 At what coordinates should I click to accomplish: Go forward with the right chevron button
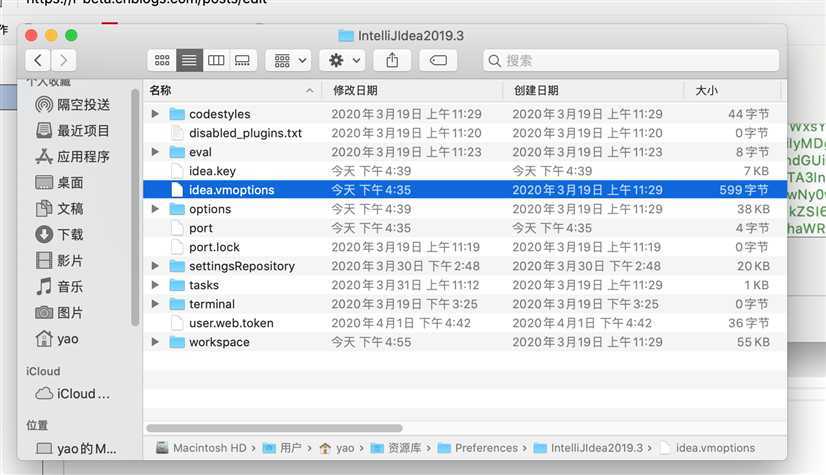[63, 61]
